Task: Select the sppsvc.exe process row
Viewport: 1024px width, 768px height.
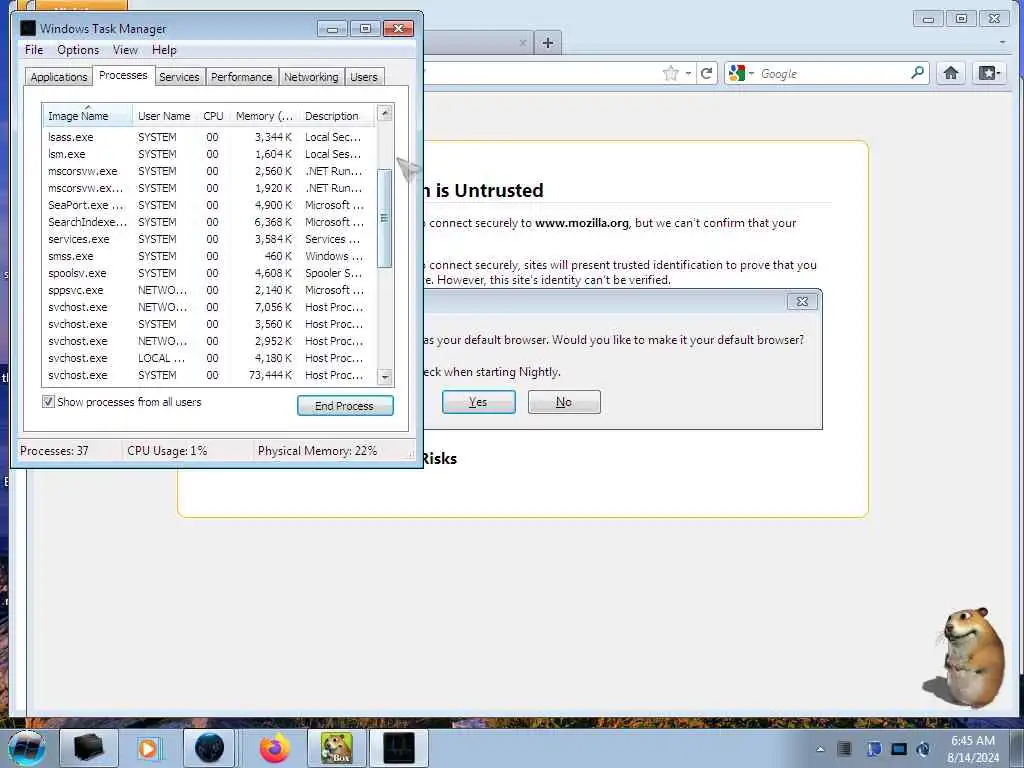Action: (x=209, y=290)
